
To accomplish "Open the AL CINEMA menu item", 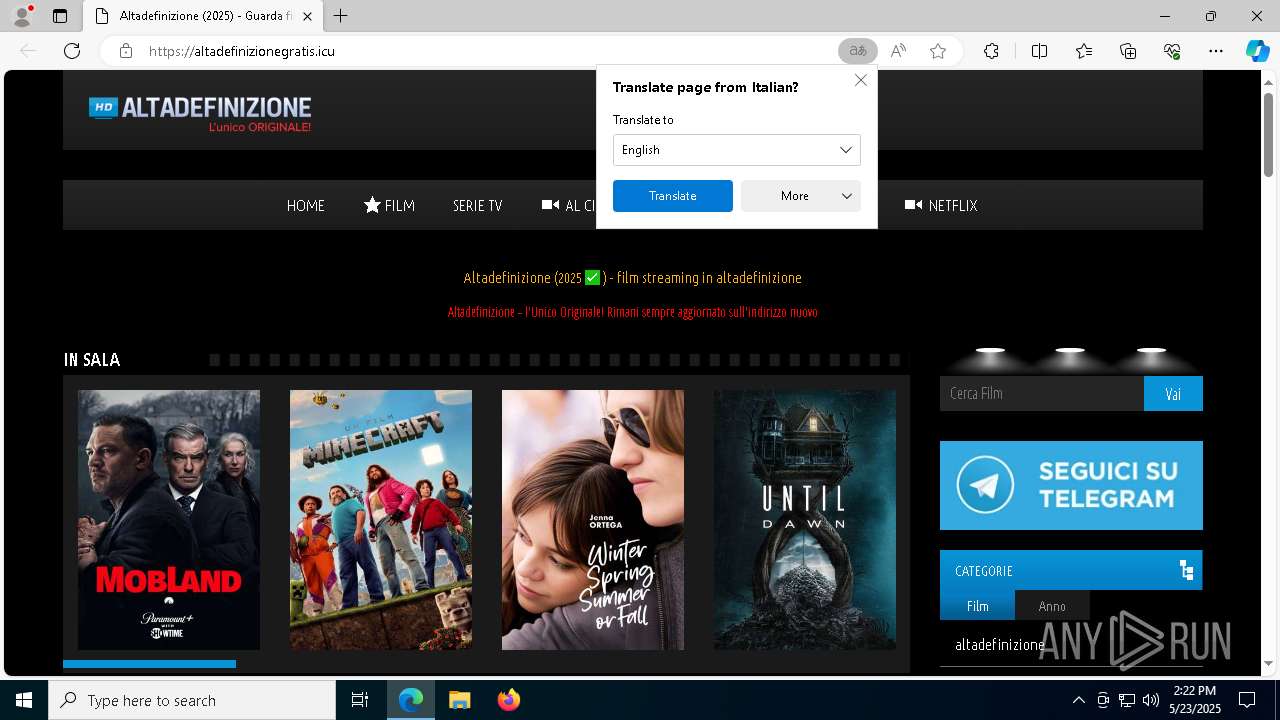I will tap(569, 205).
